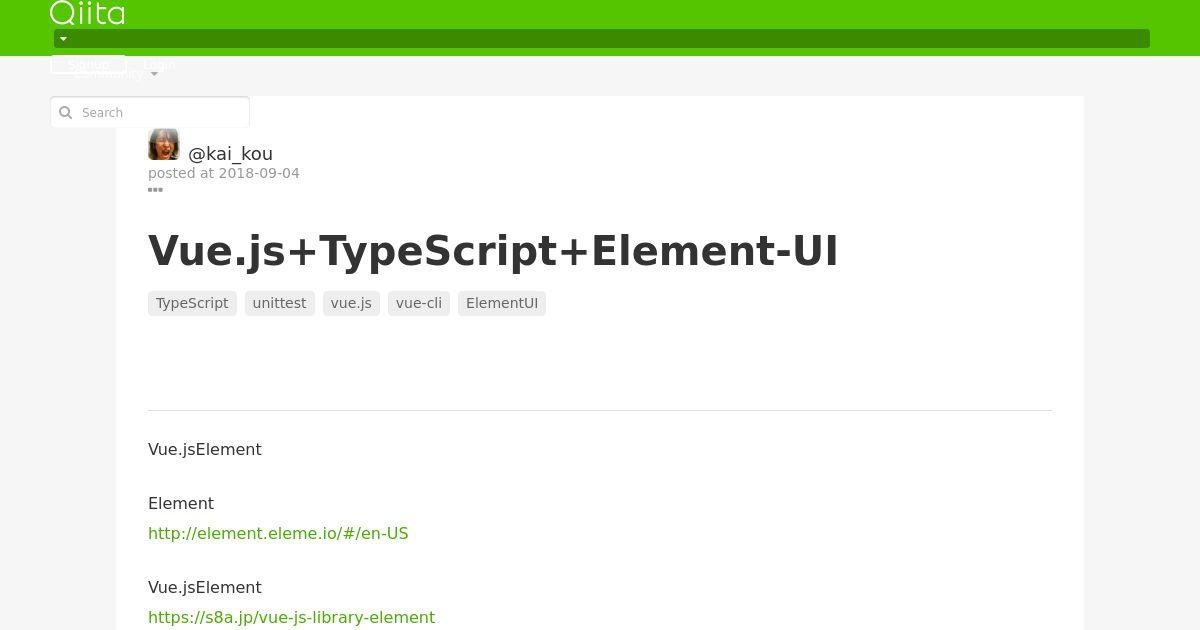
Task: Click the Login link
Action: tap(159, 64)
